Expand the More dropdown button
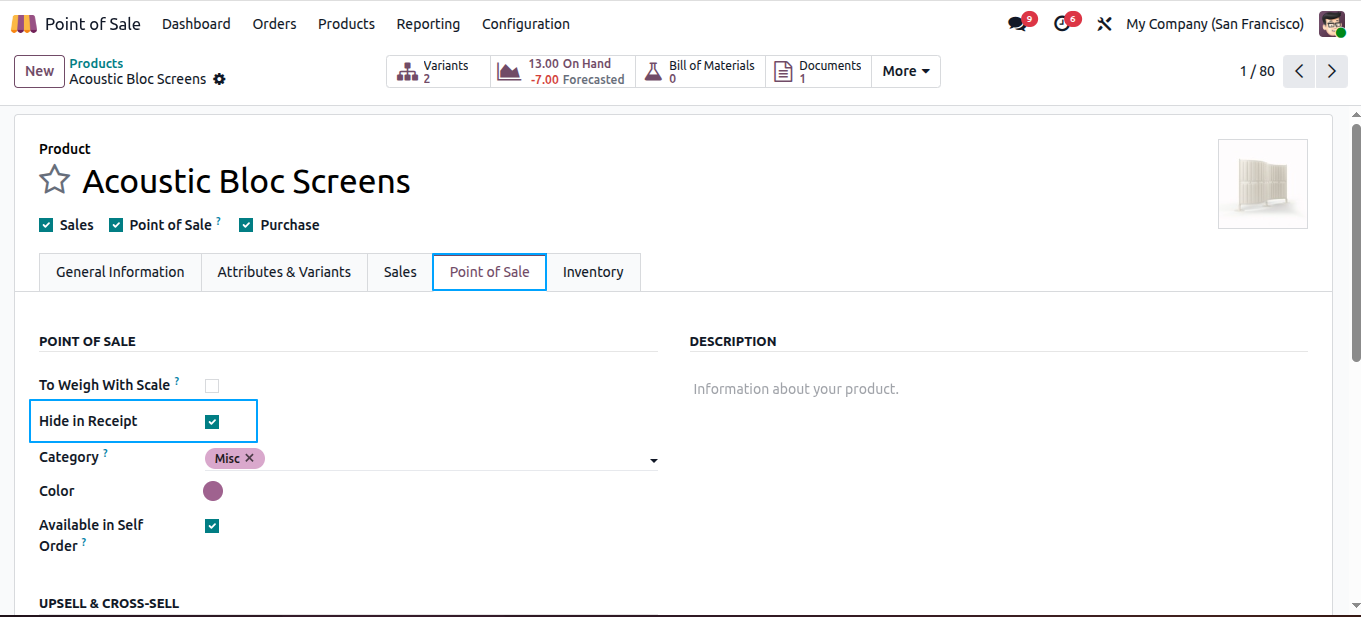 click(x=906, y=71)
